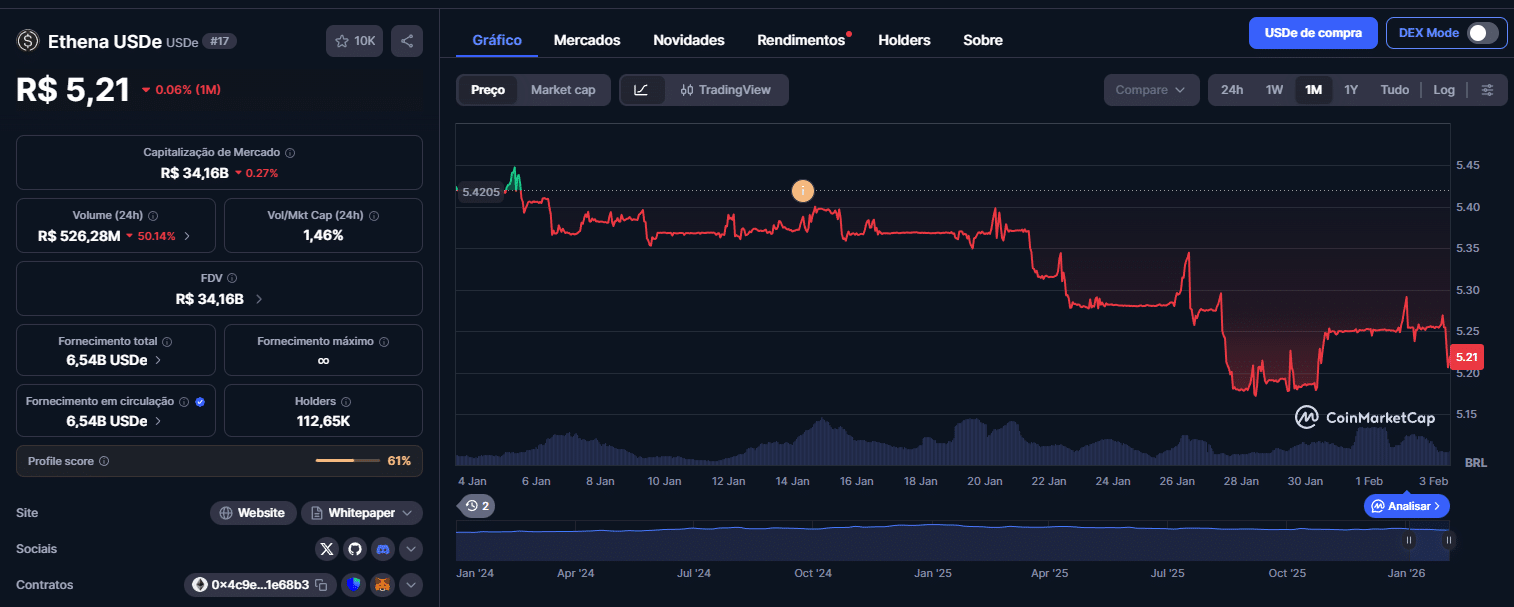Click the MetaMask fox icon
The image size is (1514, 607).
382,585
